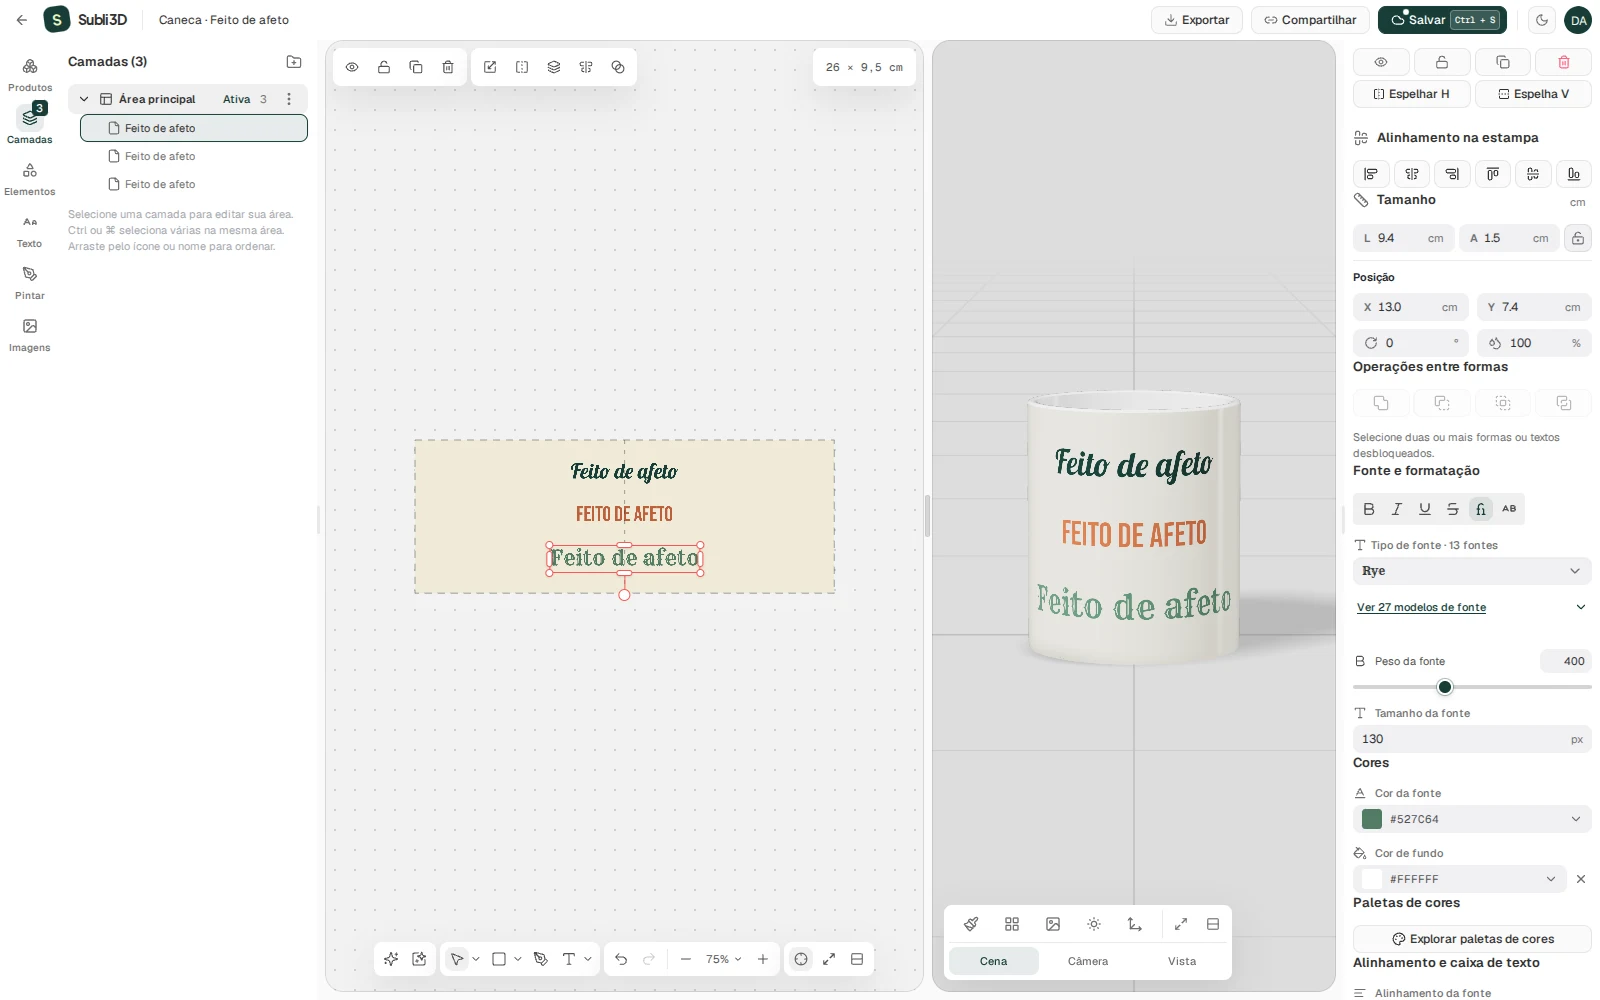Click the back arrow next to Subli3D
This screenshot has width=1600, height=1000.
point(22,20)
